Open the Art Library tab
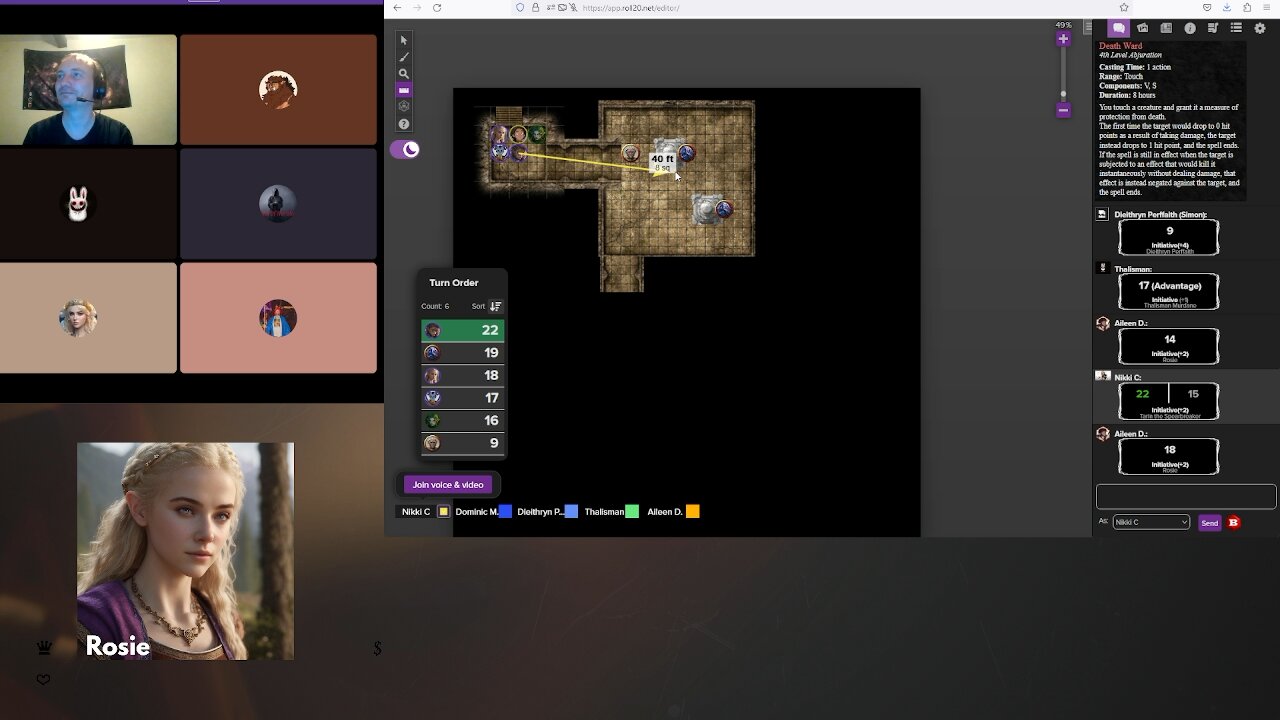 (x=1142, y=28)
